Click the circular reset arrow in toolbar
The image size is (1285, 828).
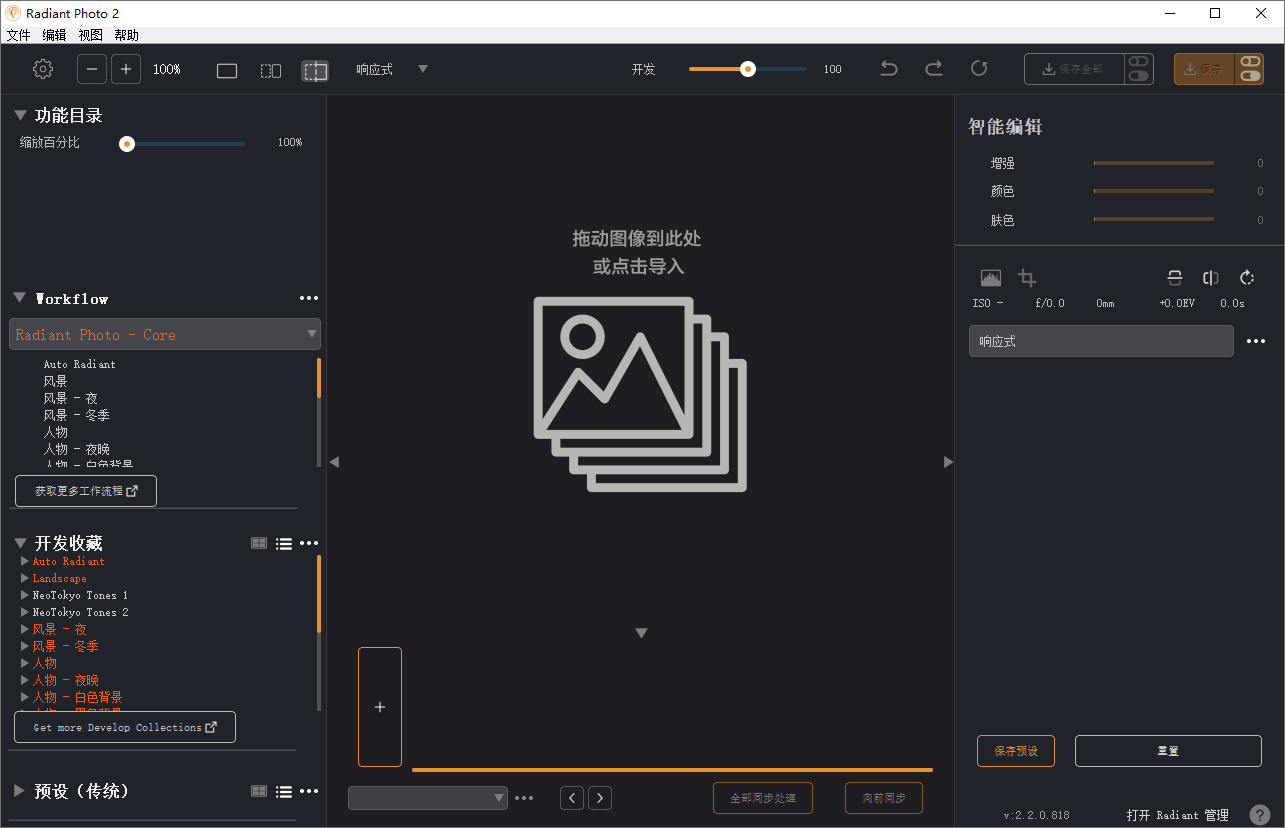tap(979, 68)
